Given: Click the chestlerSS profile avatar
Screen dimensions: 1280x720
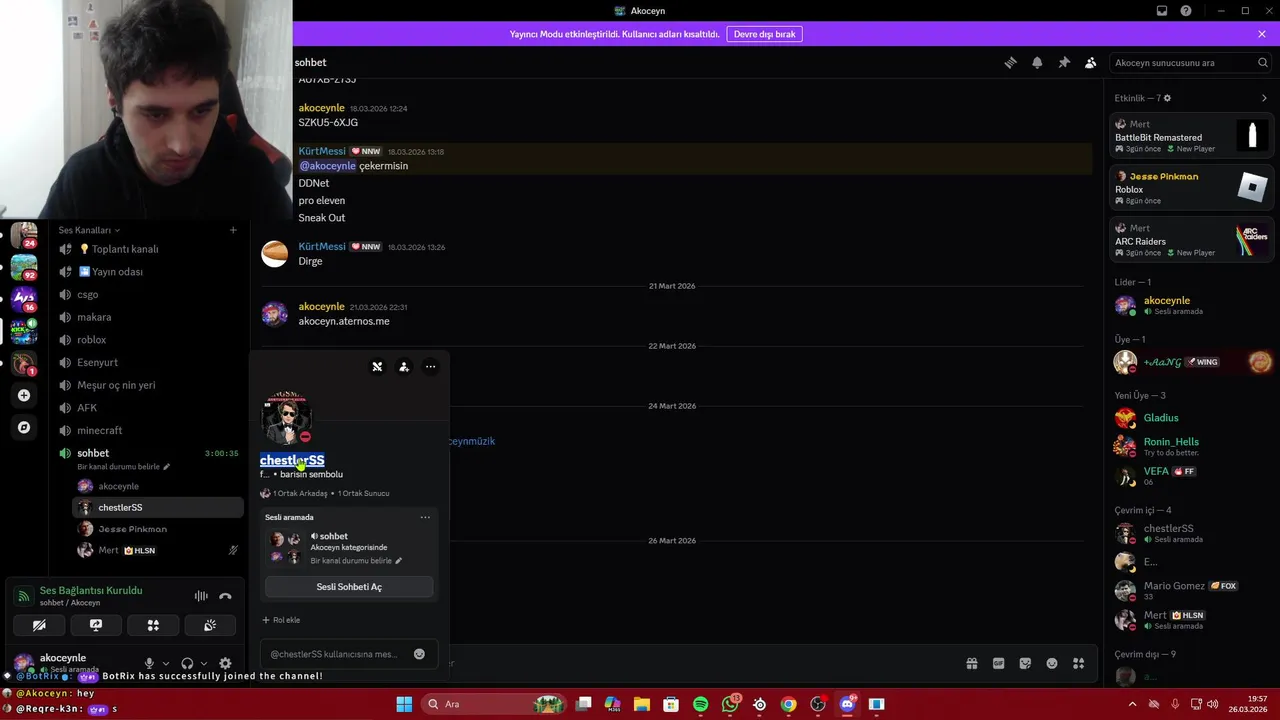Looking at the screenshot, I should click(x=286, y=417).
